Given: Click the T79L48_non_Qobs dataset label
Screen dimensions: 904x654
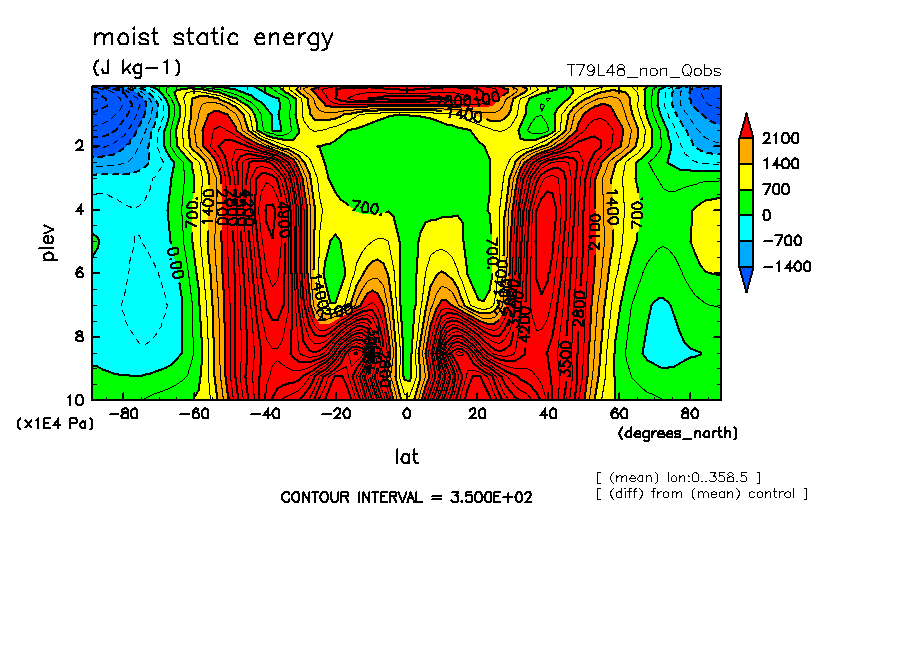Looking at the screenshot, I should tap(643, 71).
